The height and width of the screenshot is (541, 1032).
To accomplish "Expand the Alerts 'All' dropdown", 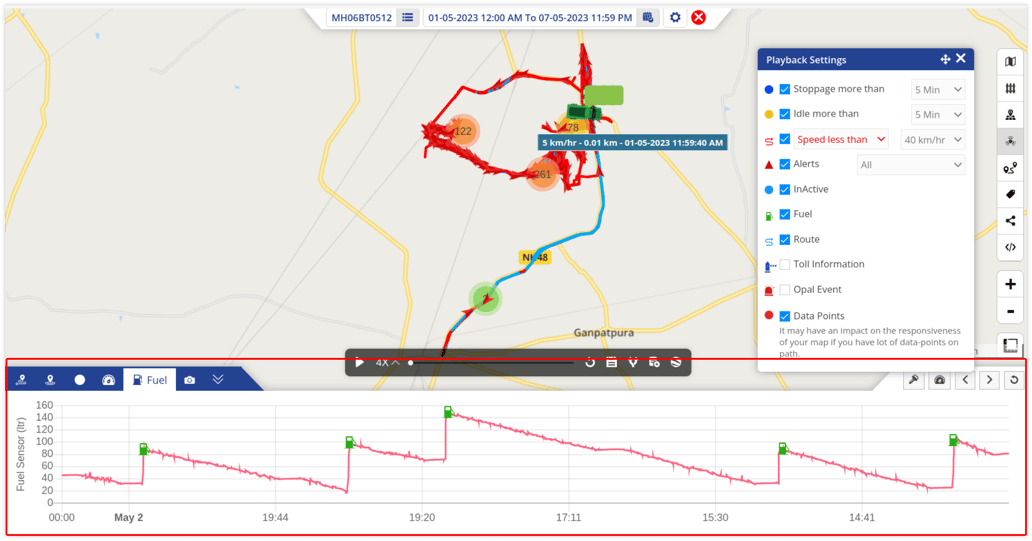I will click(910, 165).
